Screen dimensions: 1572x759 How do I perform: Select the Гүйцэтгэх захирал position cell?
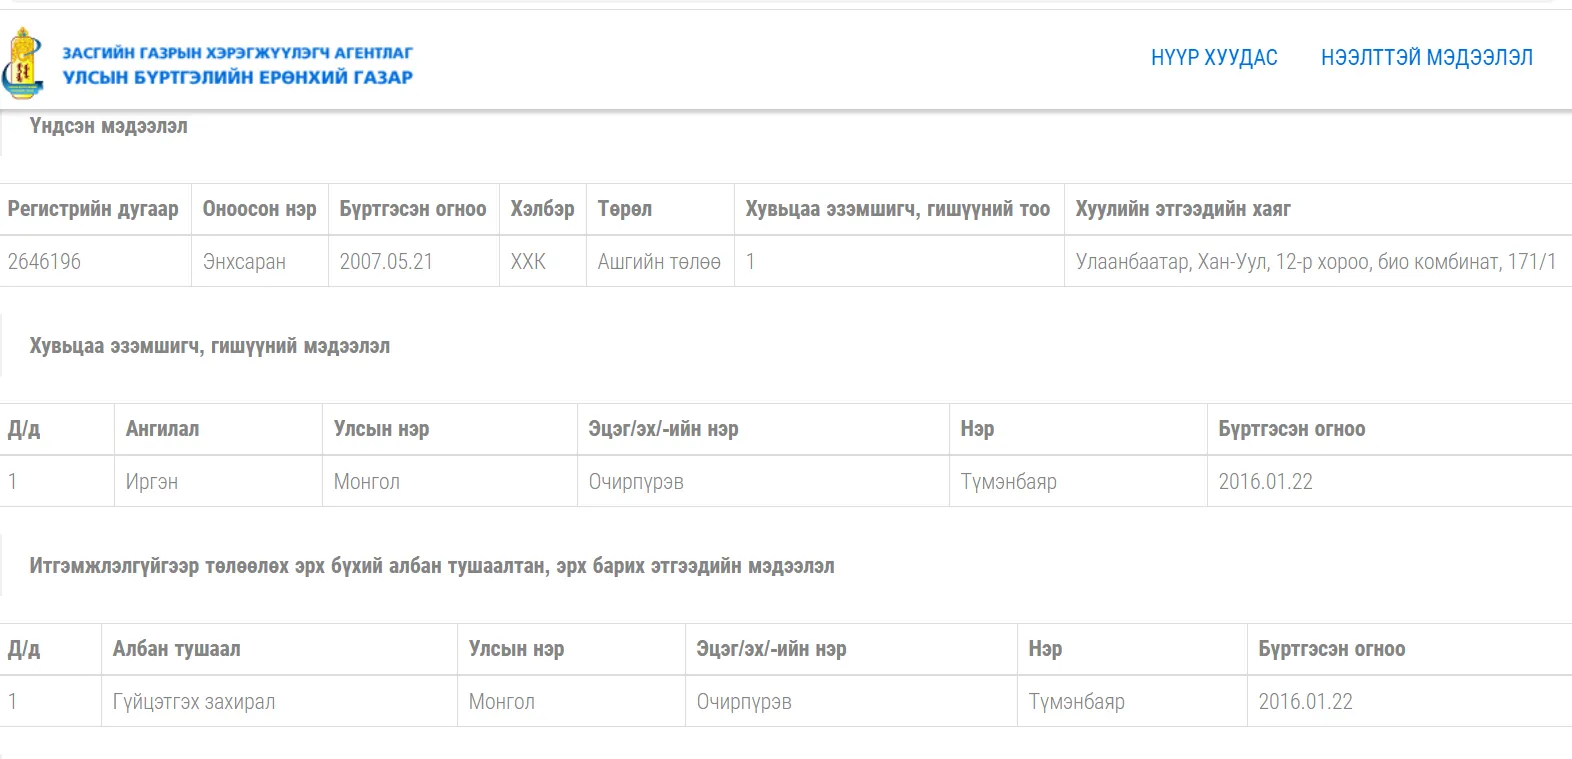tap(194, 702)
